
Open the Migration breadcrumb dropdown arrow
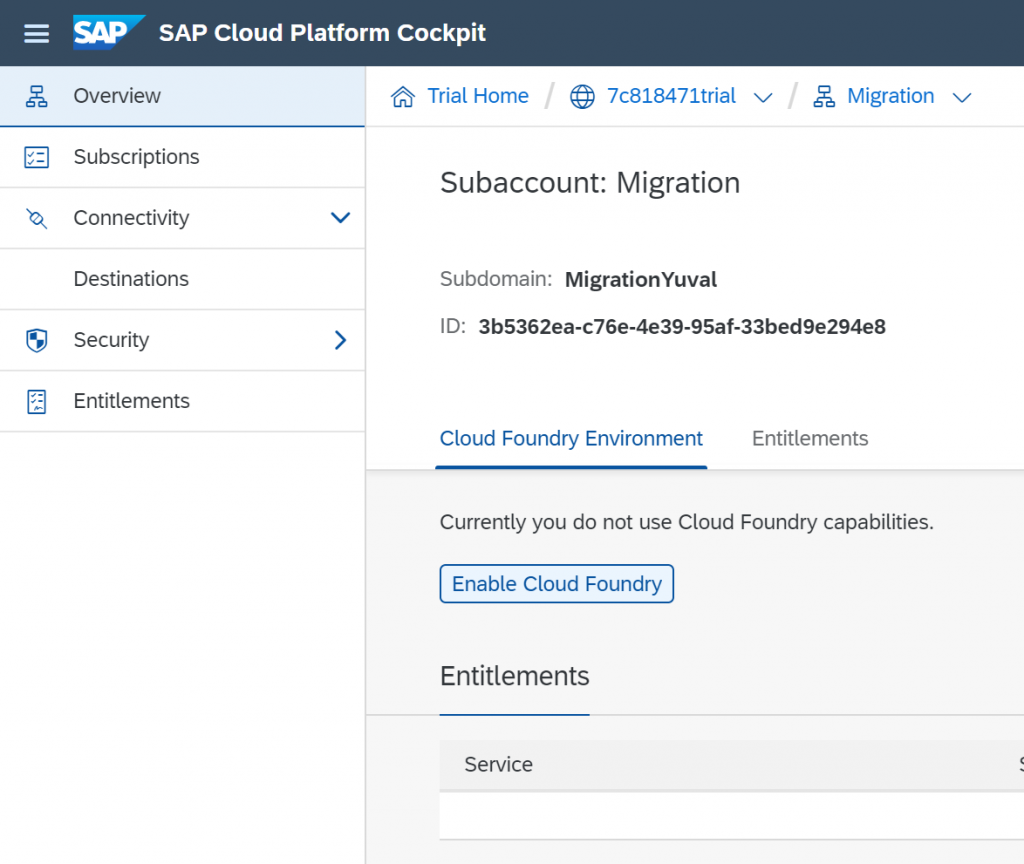click(962, 98)
